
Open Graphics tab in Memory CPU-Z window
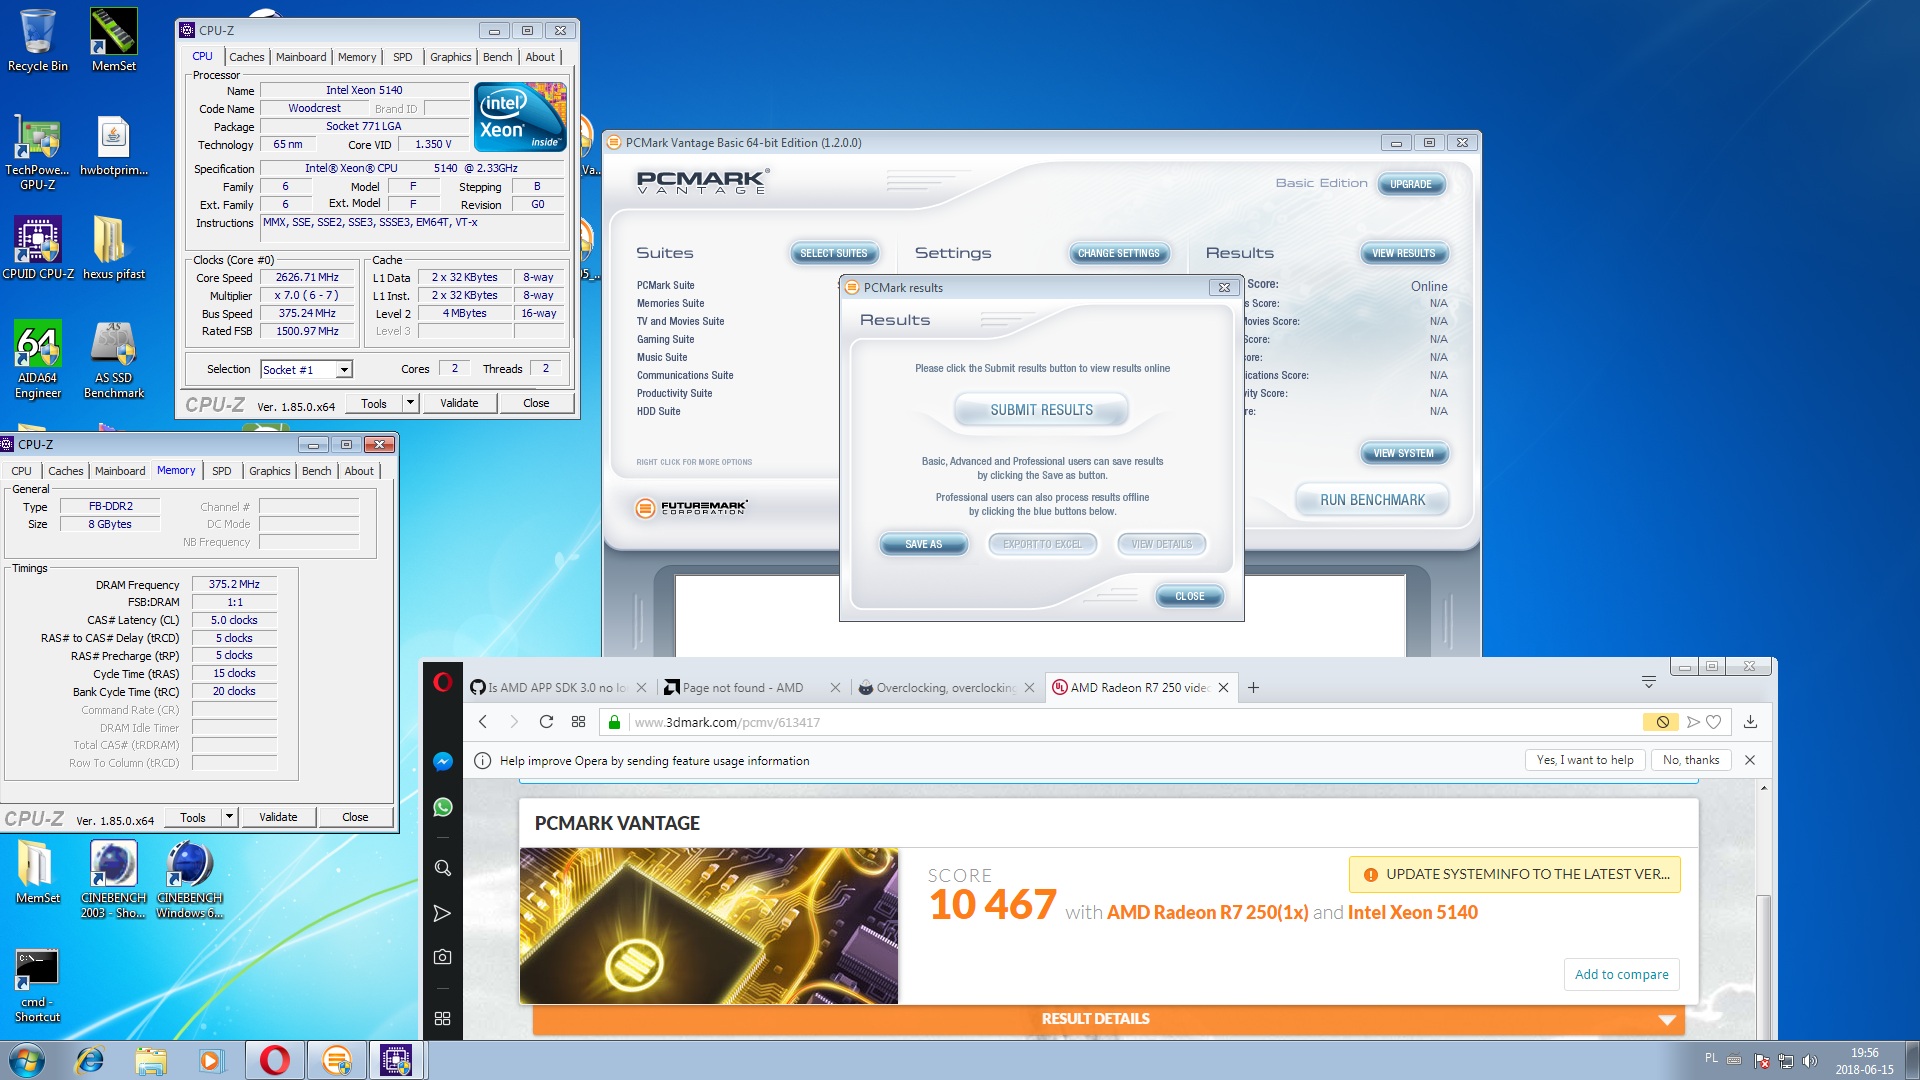coord(269,471)
